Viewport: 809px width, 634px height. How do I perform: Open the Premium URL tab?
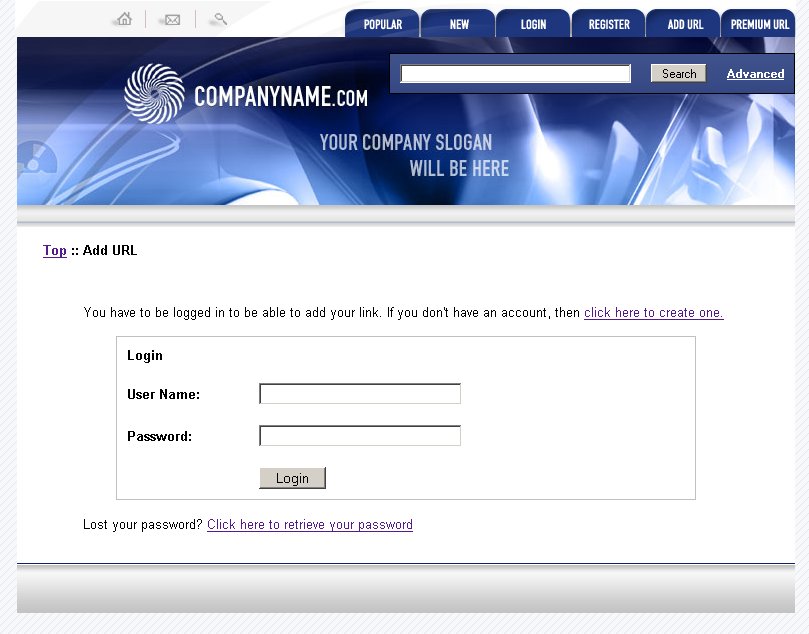tap(759, 24)
